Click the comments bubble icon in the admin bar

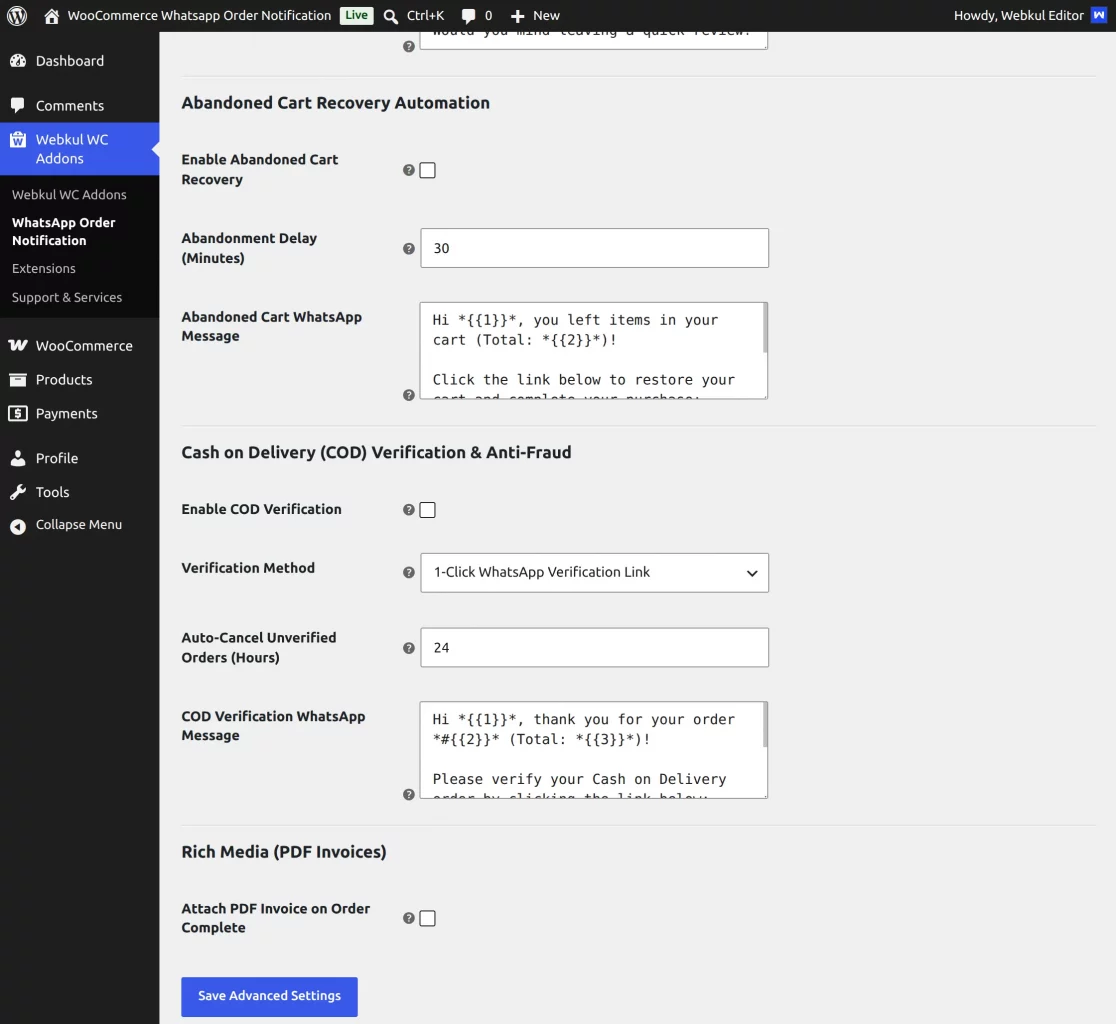(468, 16)
